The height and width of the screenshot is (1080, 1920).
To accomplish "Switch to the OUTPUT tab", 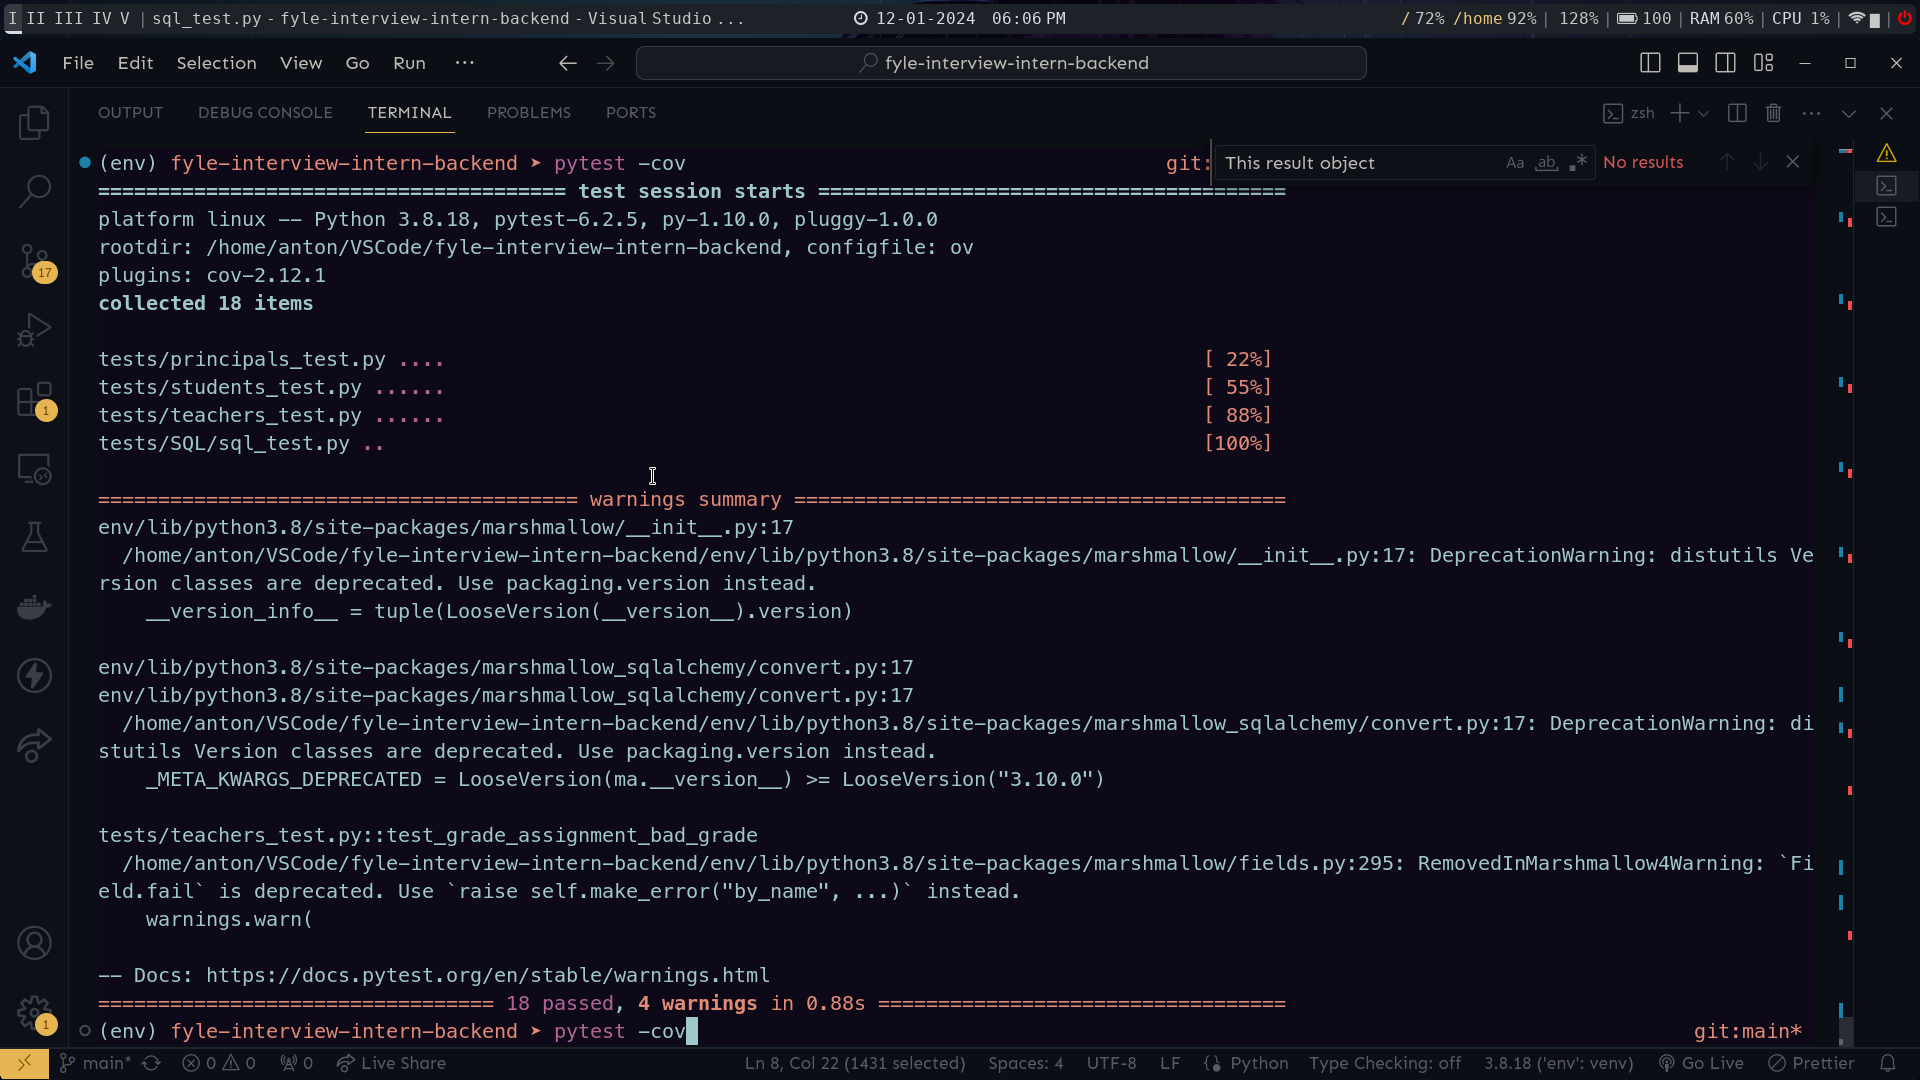I will (x=130, y=113).
